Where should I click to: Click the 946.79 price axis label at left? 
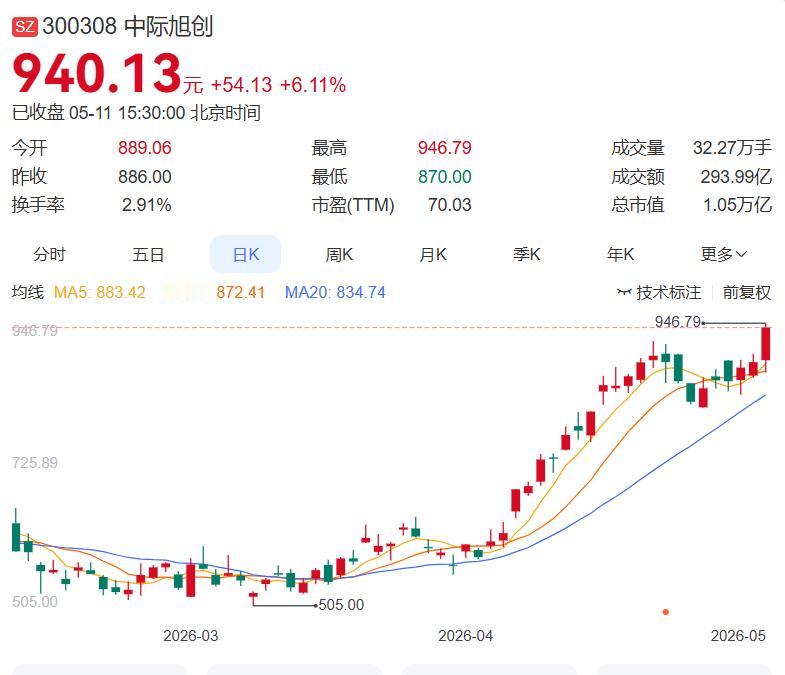coord(35,330)
